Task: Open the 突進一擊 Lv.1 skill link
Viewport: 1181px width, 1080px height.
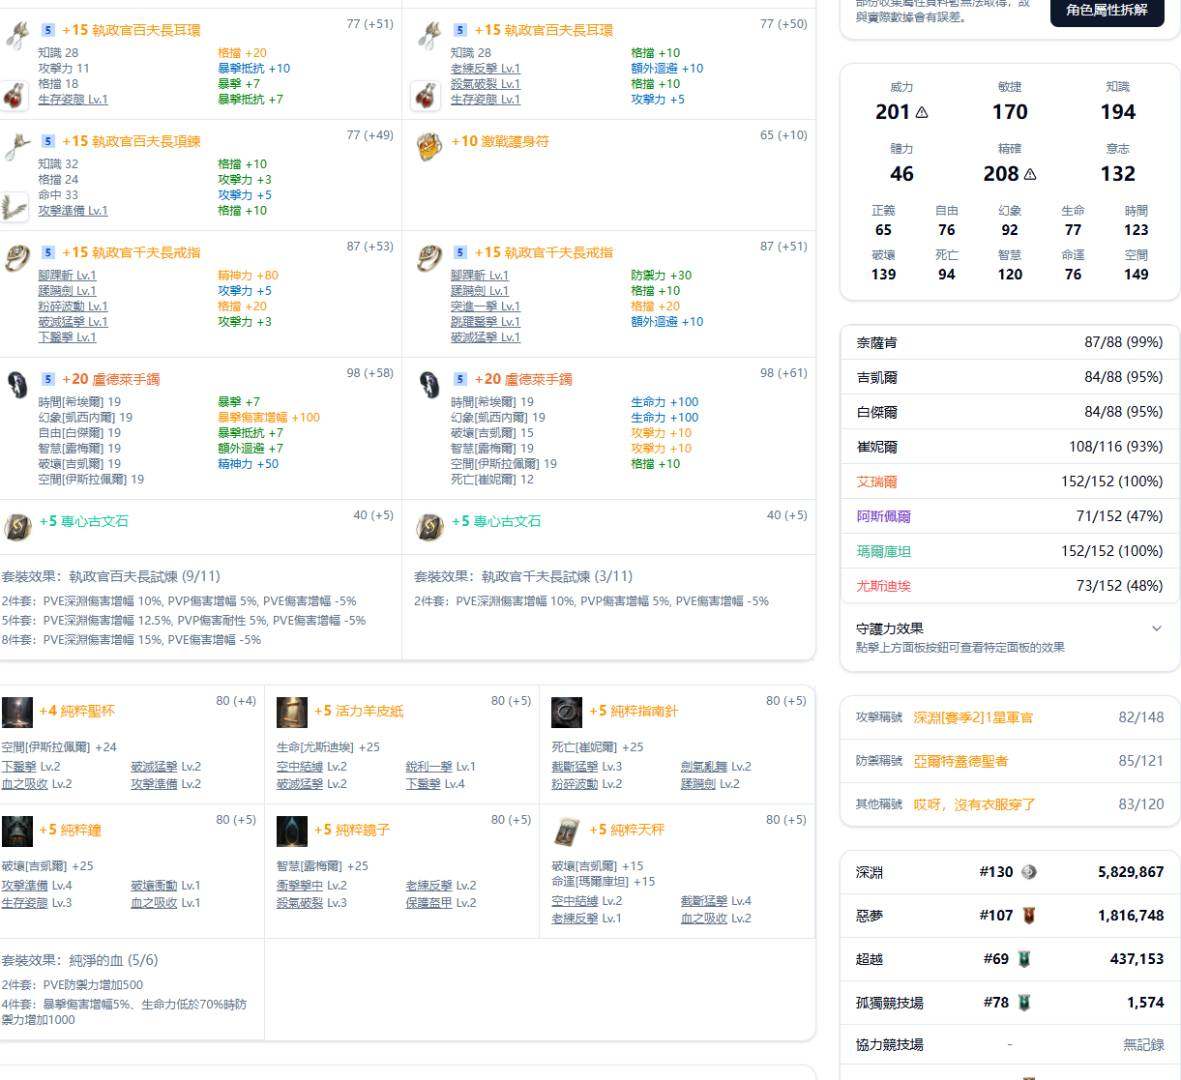Action: 486,307
